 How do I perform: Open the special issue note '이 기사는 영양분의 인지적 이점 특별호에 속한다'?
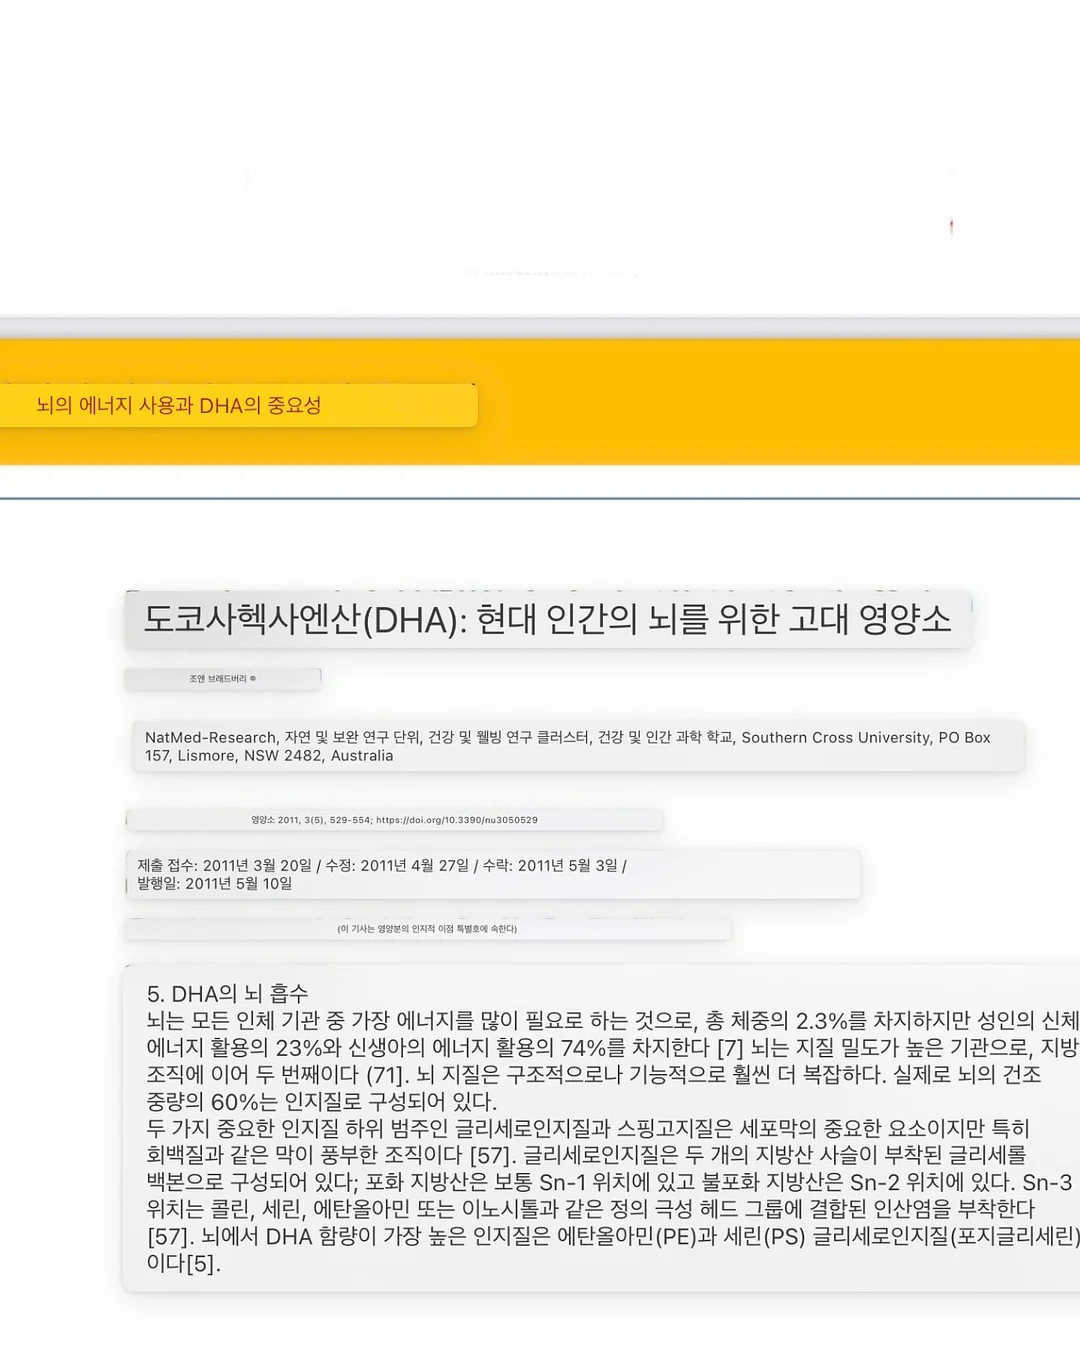click(427, 929)
